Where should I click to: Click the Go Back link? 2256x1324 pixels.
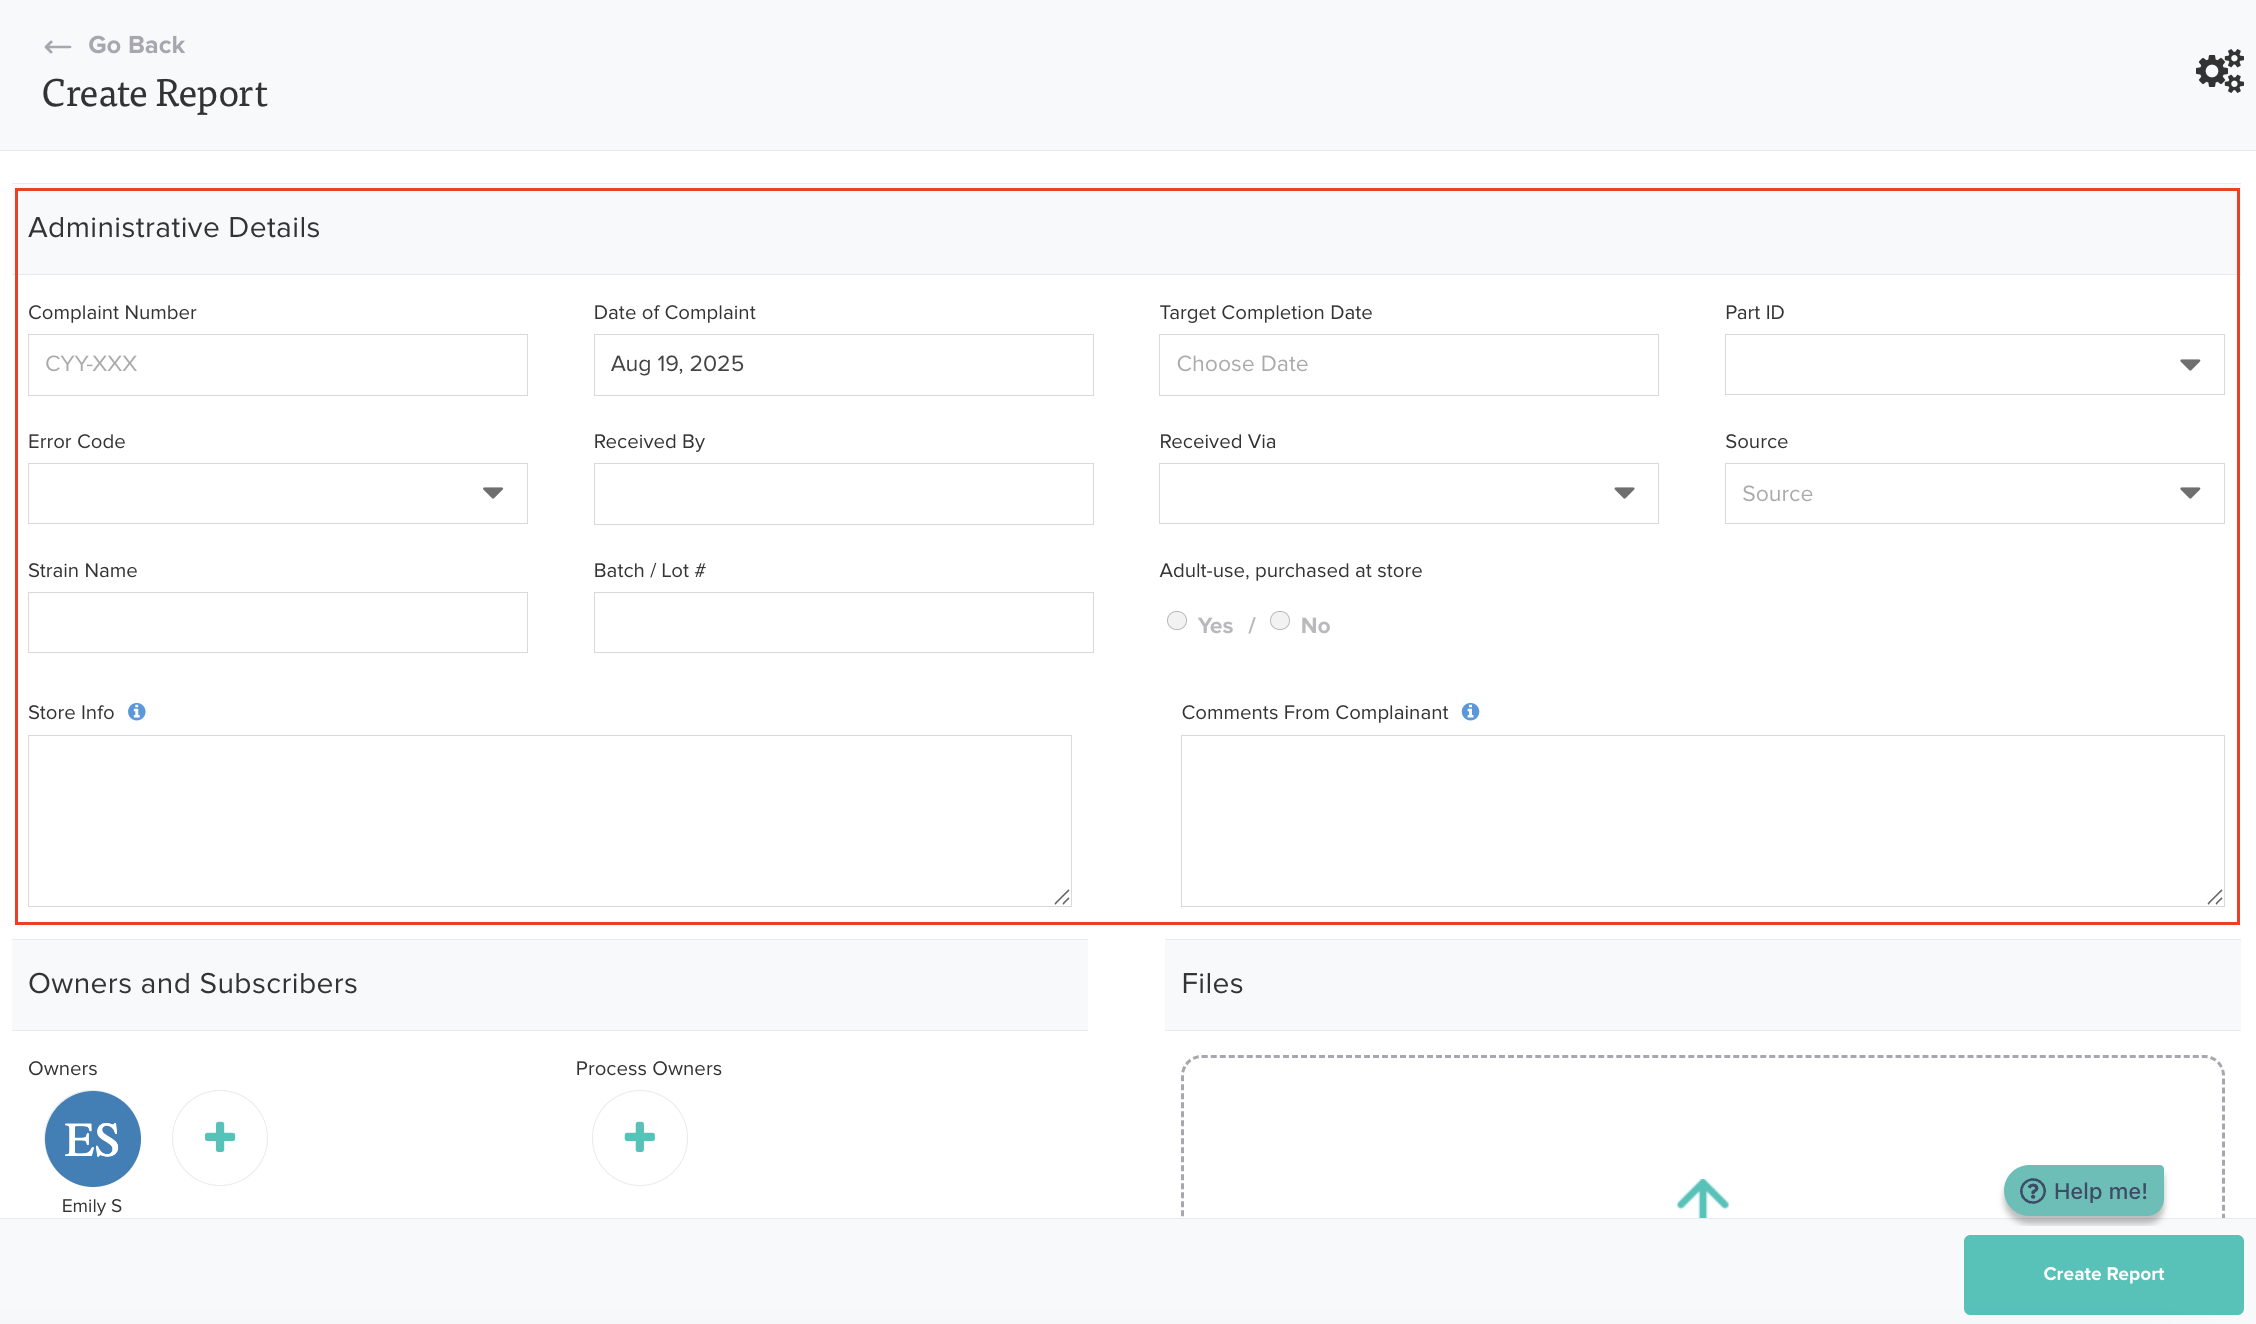(136, 45)
